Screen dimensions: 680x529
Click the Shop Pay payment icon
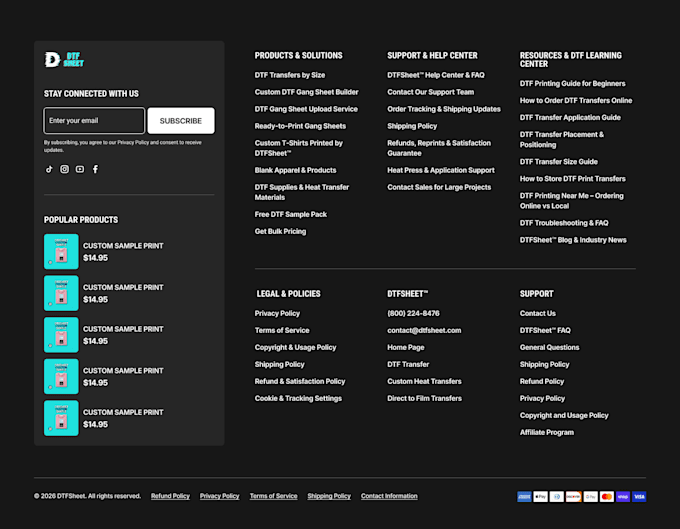(623, 496)
